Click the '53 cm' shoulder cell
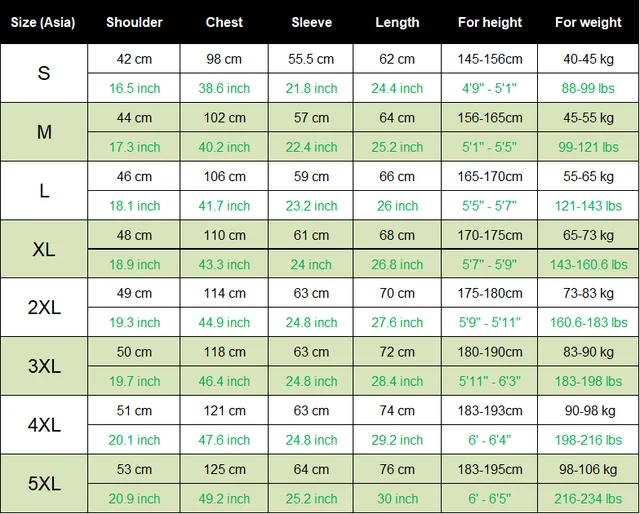This screenshot has width=640, height=514. [x=134, y=469]
